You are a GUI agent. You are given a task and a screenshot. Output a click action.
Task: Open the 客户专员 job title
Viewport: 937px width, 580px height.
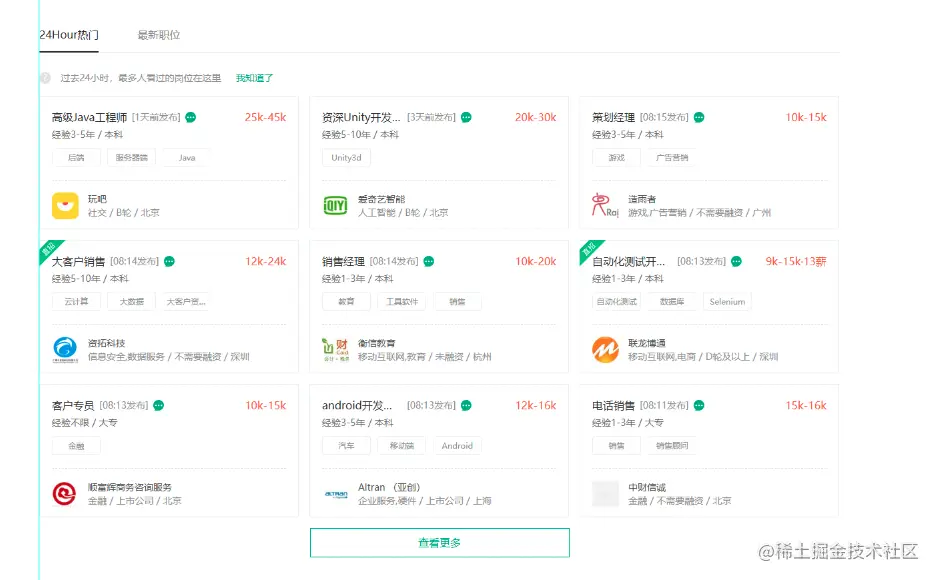[x=73, y=405]
